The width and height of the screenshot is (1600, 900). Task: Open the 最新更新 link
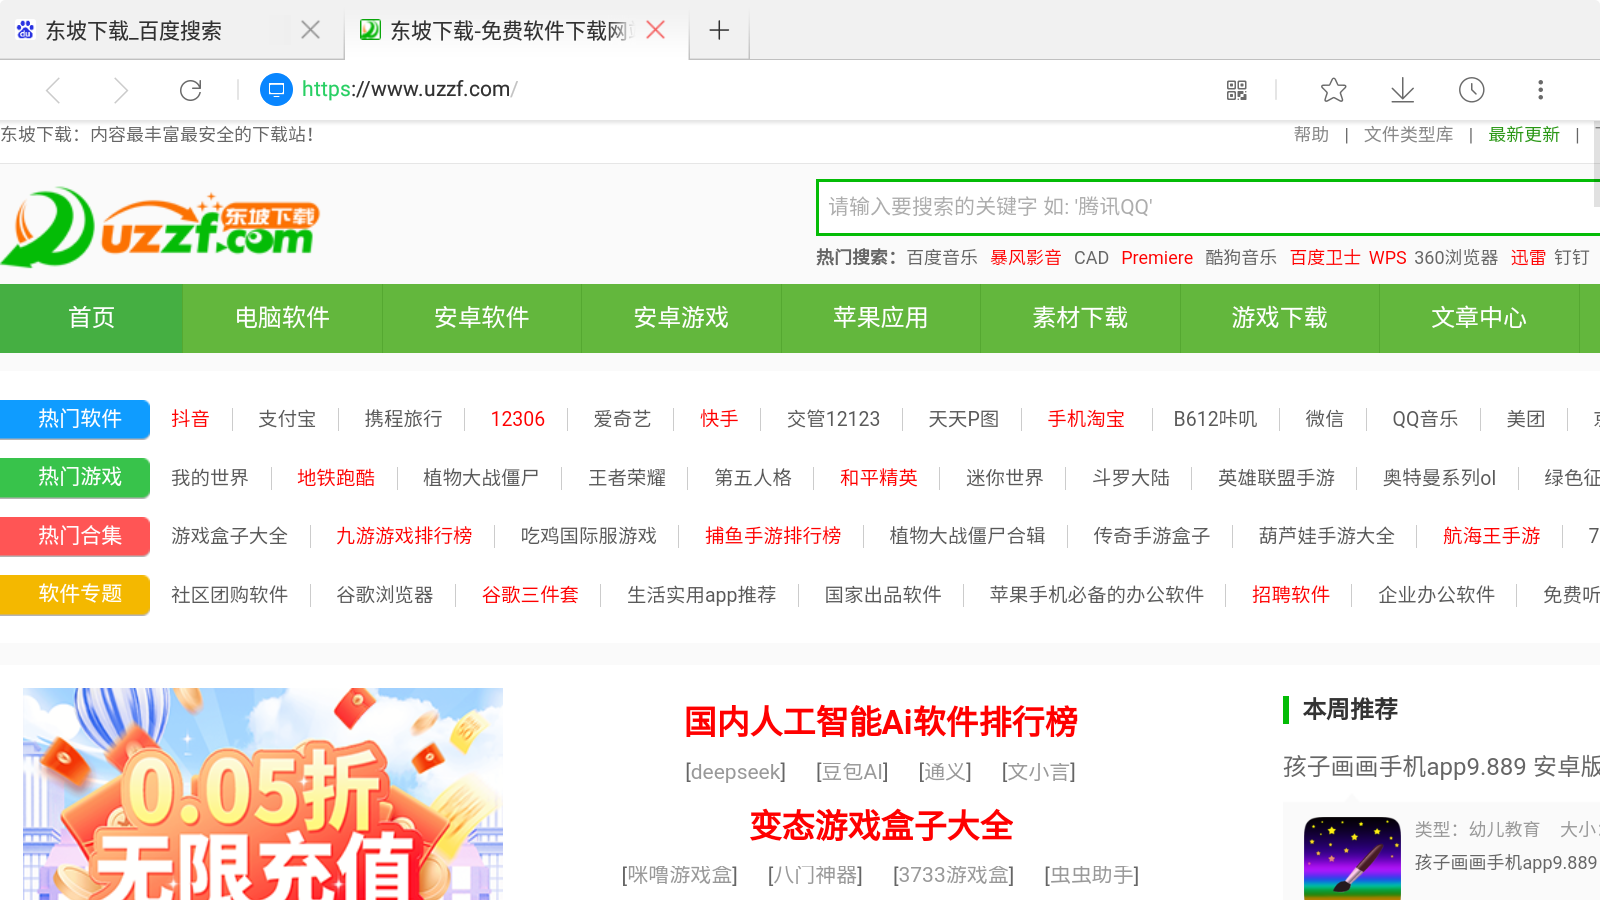pyautogui.click(x=1523, y=134)
